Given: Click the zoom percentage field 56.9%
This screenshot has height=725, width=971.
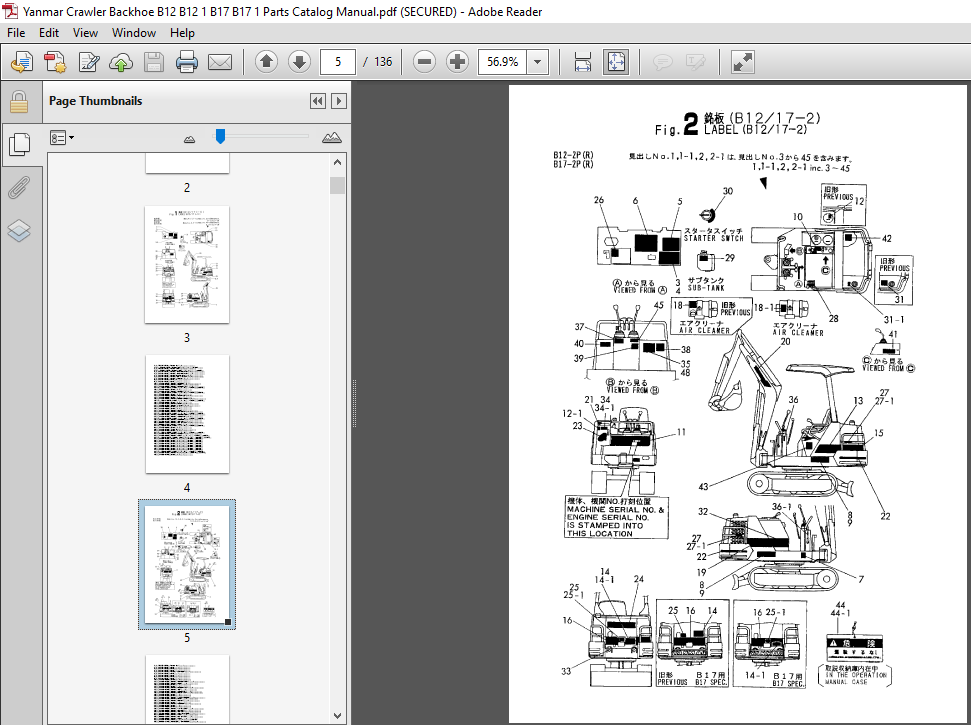Looking at the screenshot, I should tap(502, 61).
